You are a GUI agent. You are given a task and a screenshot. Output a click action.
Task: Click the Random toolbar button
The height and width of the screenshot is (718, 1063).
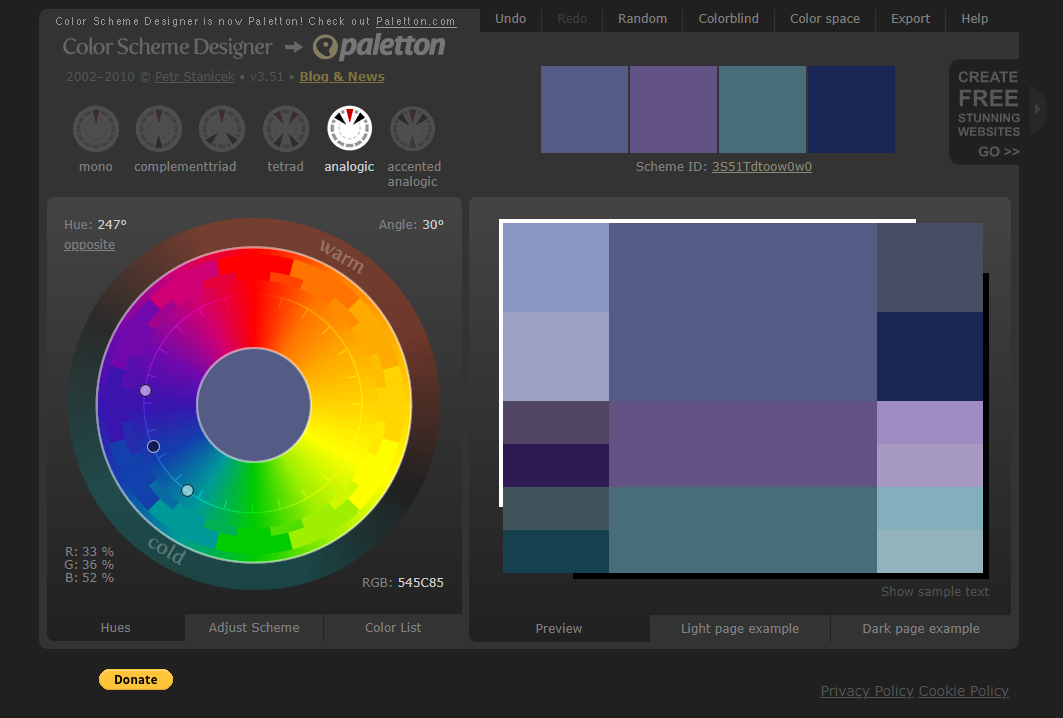(642, 19)
